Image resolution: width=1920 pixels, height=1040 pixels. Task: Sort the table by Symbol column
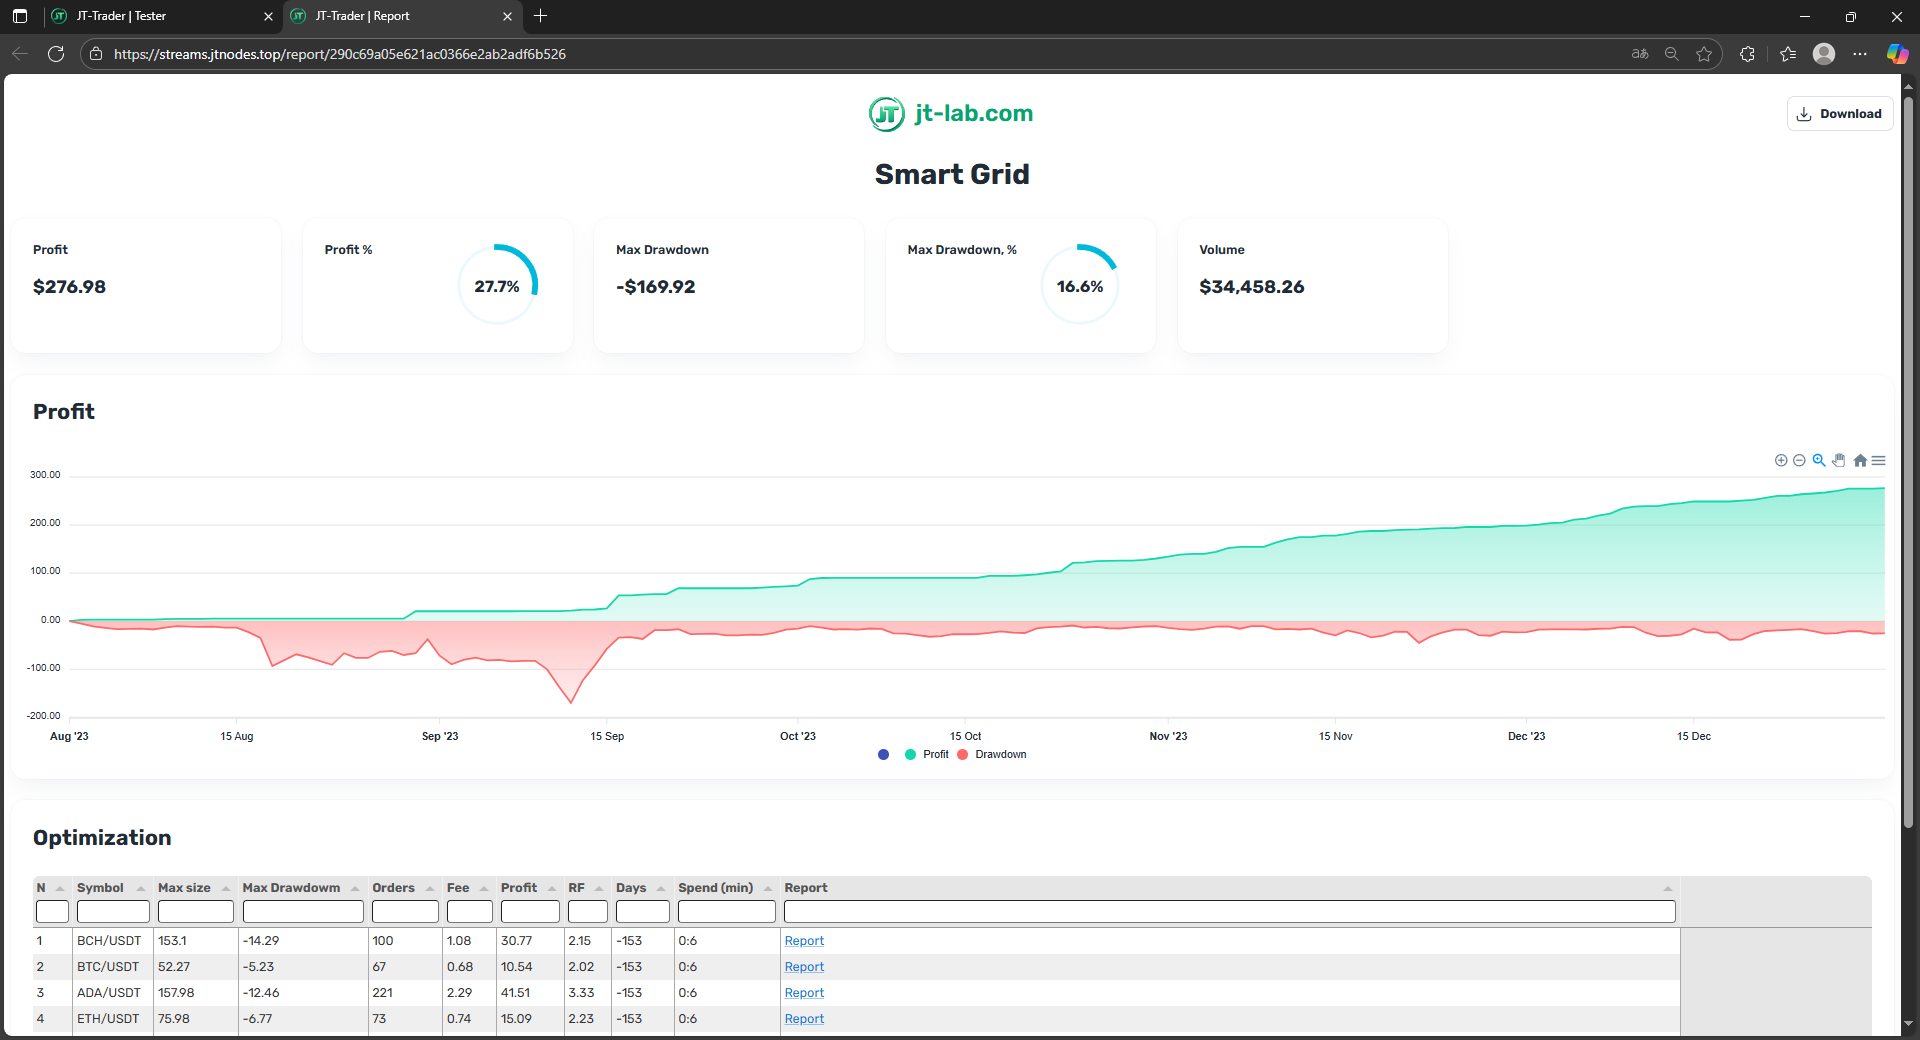pos(101,888)
